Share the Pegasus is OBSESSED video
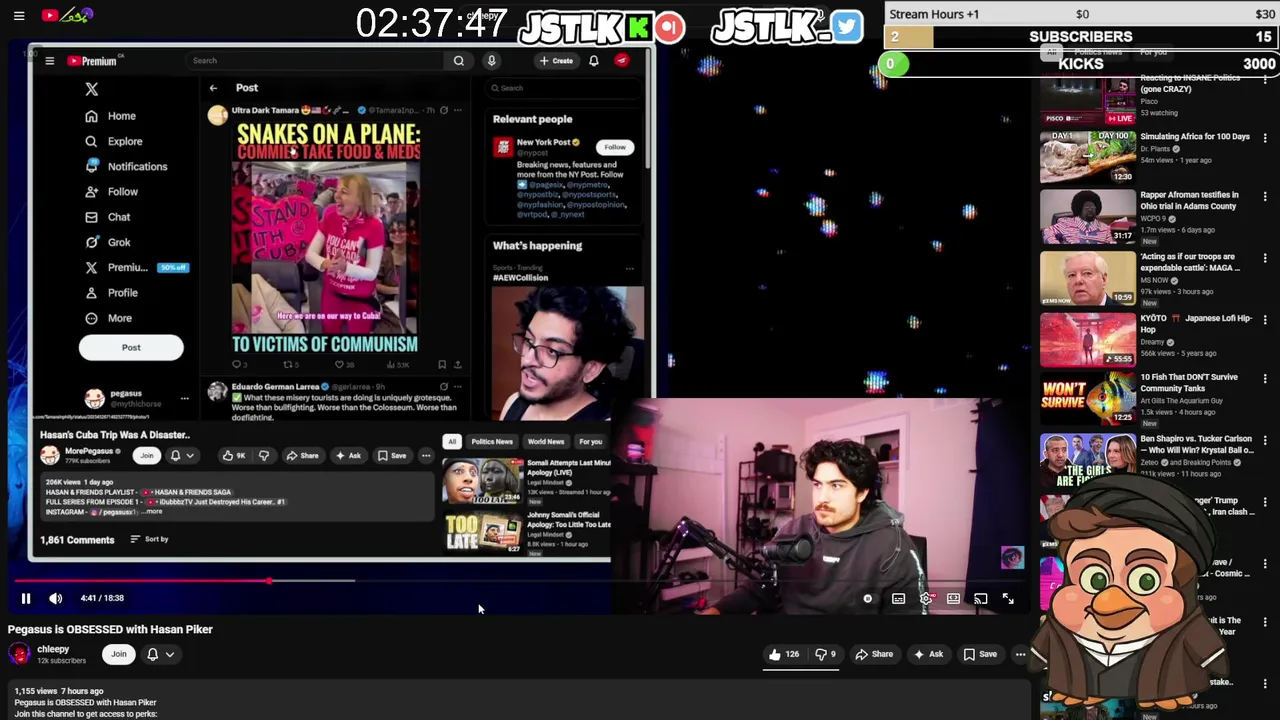The height and width of the screenshot is (720, 1280). pos(874,654)
